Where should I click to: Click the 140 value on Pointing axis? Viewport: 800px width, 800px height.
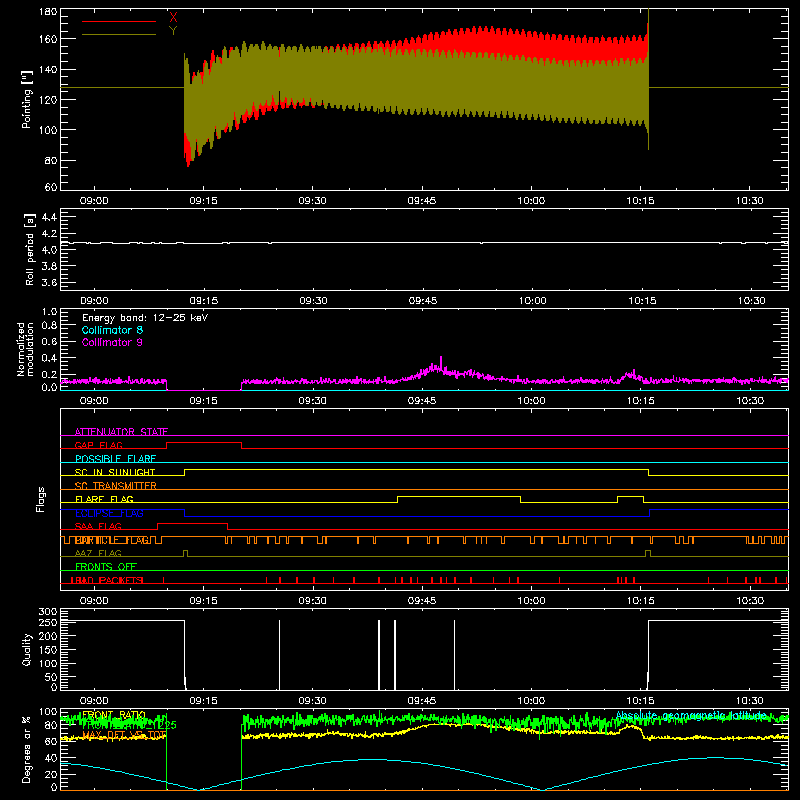47,69
